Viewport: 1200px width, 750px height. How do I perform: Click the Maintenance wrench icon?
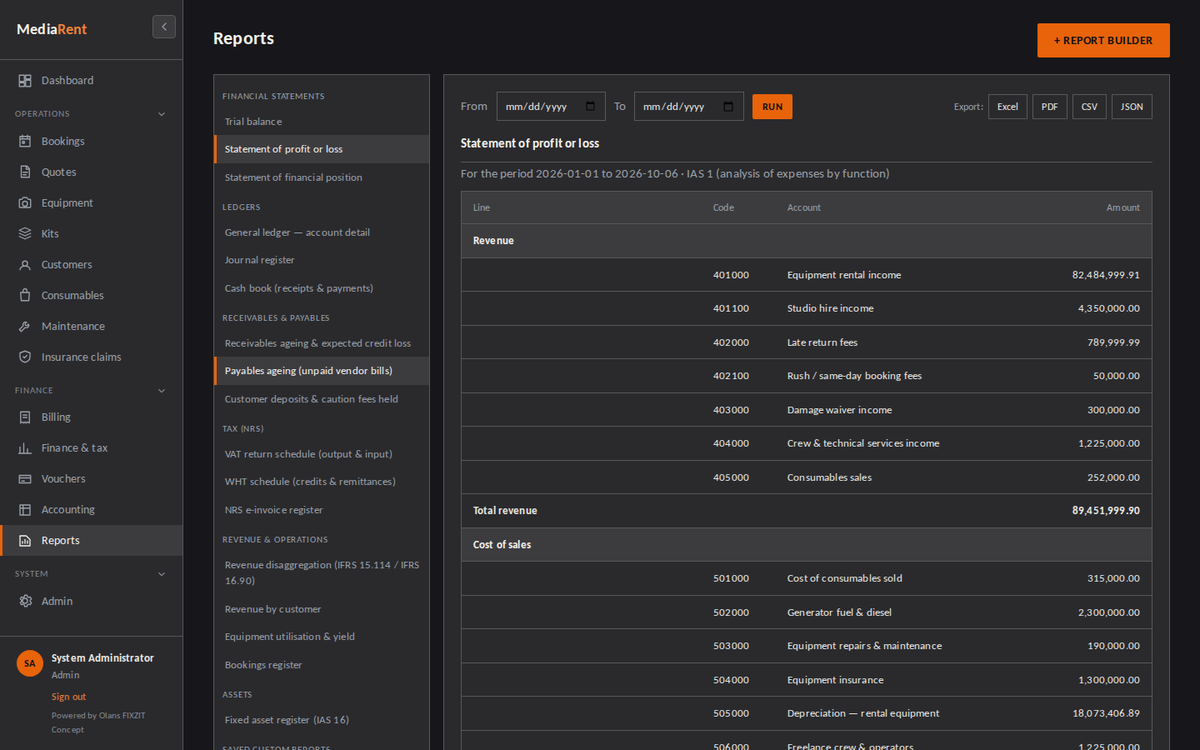[25, 326]
